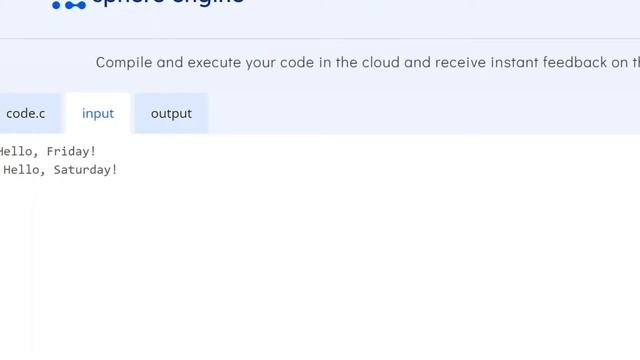The width and height of the screenshot is (640, 360).
Task: Click the word 'Friday' in the input
Action: pyautogui.click(x=68, y=151)
